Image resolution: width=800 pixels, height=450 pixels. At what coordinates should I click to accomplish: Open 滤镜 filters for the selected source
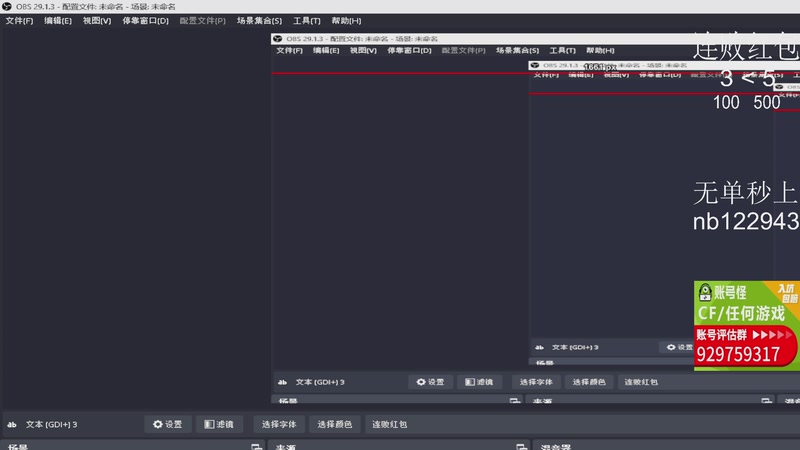pyautogui.click(x=219, y=424)
